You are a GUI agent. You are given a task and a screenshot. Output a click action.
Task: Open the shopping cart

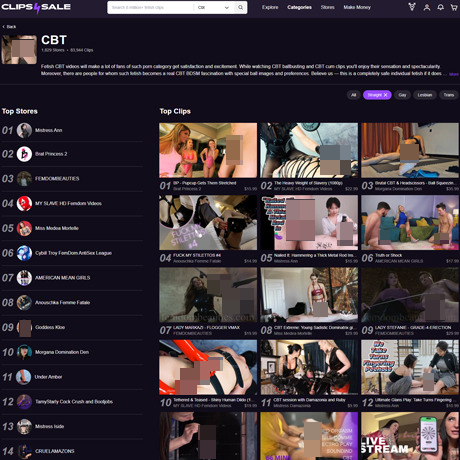(x=454, y=7)
